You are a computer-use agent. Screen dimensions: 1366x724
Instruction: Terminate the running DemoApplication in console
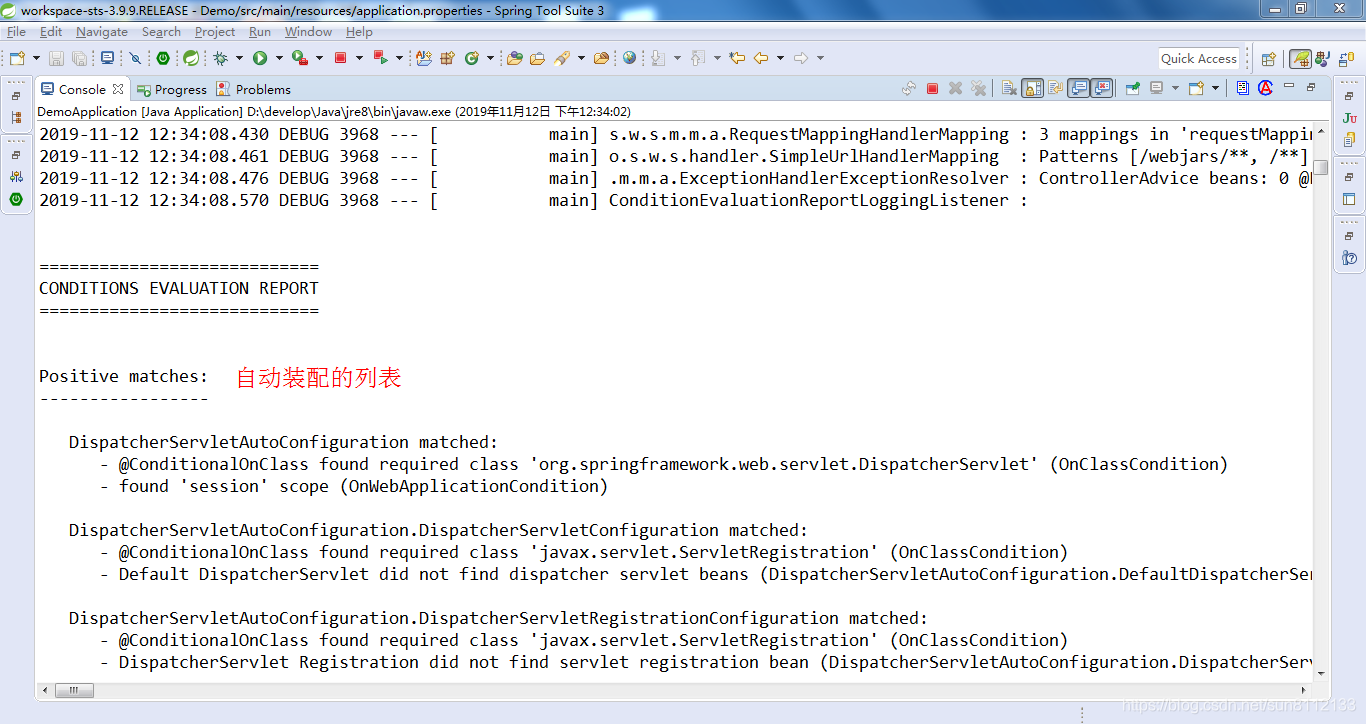click(x=932, y=88)
